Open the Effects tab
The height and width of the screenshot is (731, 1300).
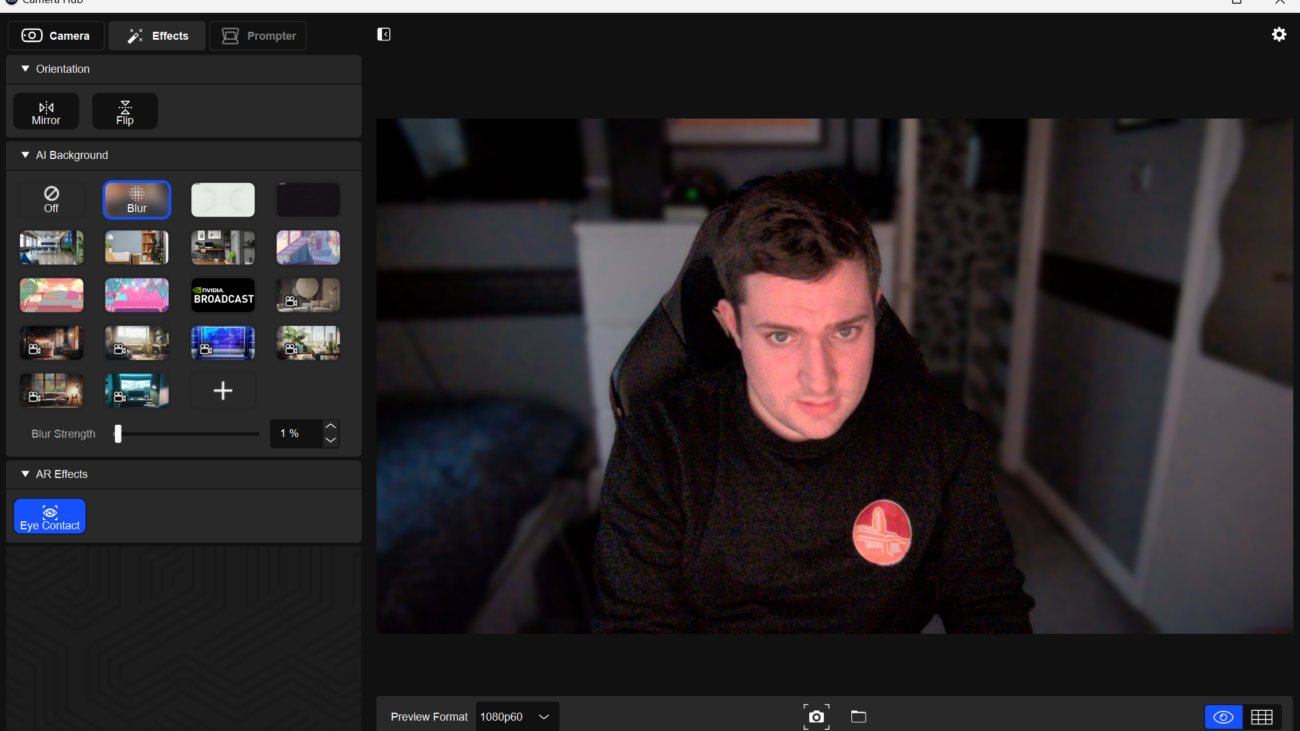click(x=157, y=36)
